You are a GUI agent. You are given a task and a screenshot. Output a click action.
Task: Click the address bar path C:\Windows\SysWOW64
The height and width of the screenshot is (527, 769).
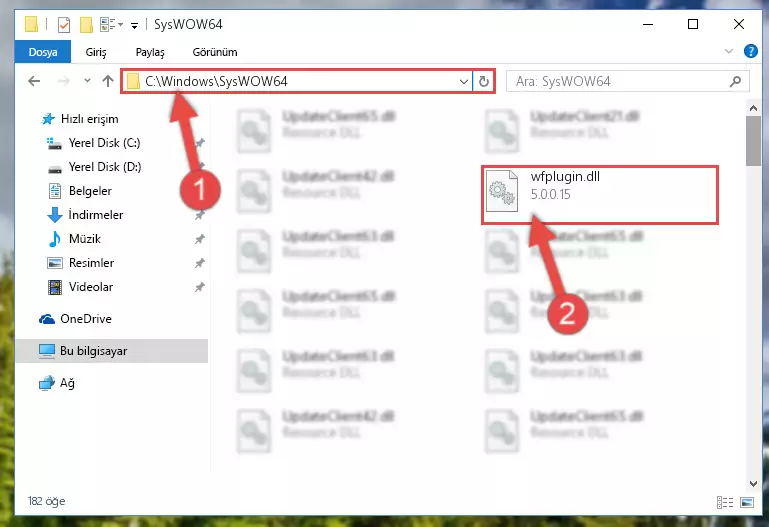point(216,81)
